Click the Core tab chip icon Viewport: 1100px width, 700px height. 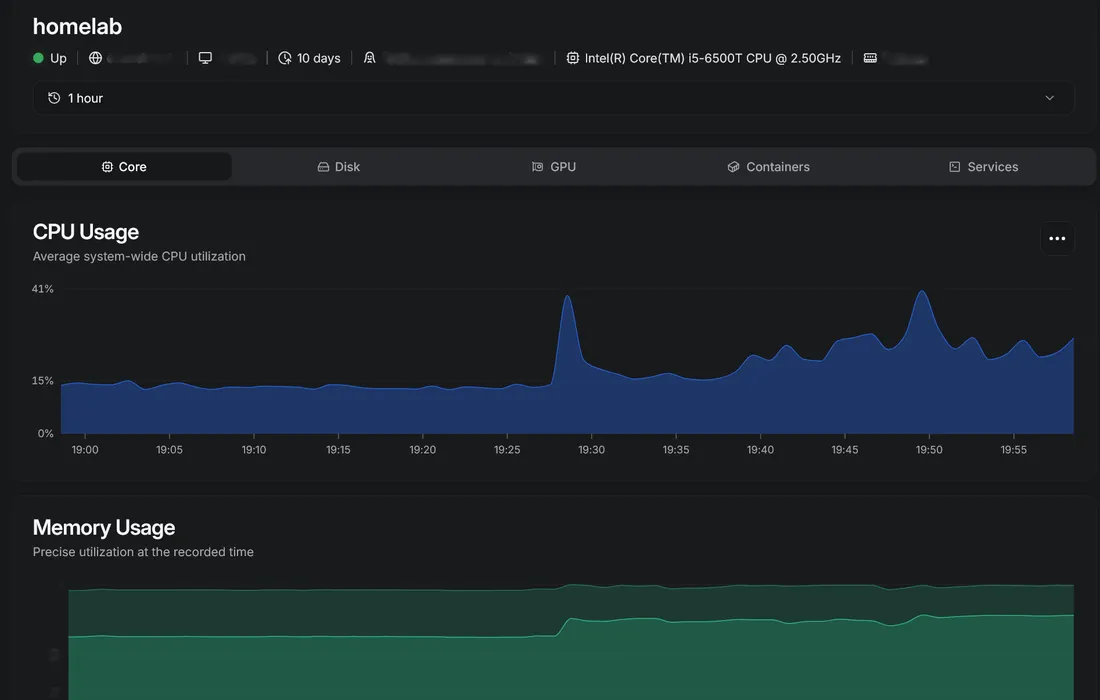point(107,167)
